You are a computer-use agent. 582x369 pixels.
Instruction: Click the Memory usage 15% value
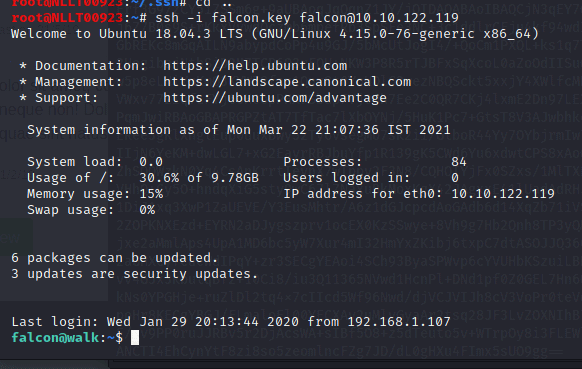(151, 194)
